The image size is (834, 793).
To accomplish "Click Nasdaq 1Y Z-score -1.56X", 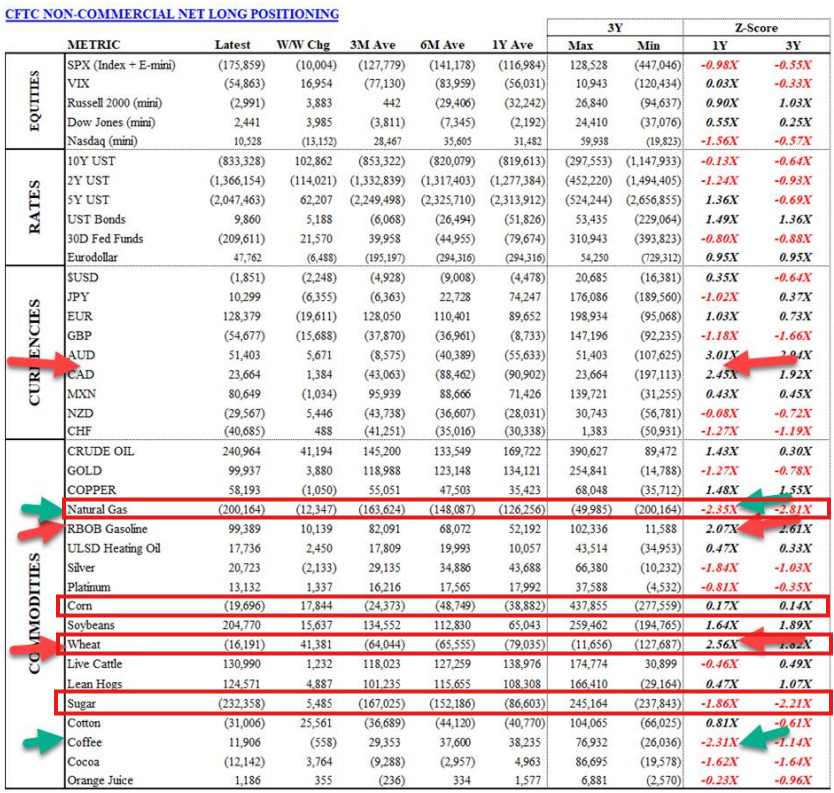I will [x=719, y=141].
